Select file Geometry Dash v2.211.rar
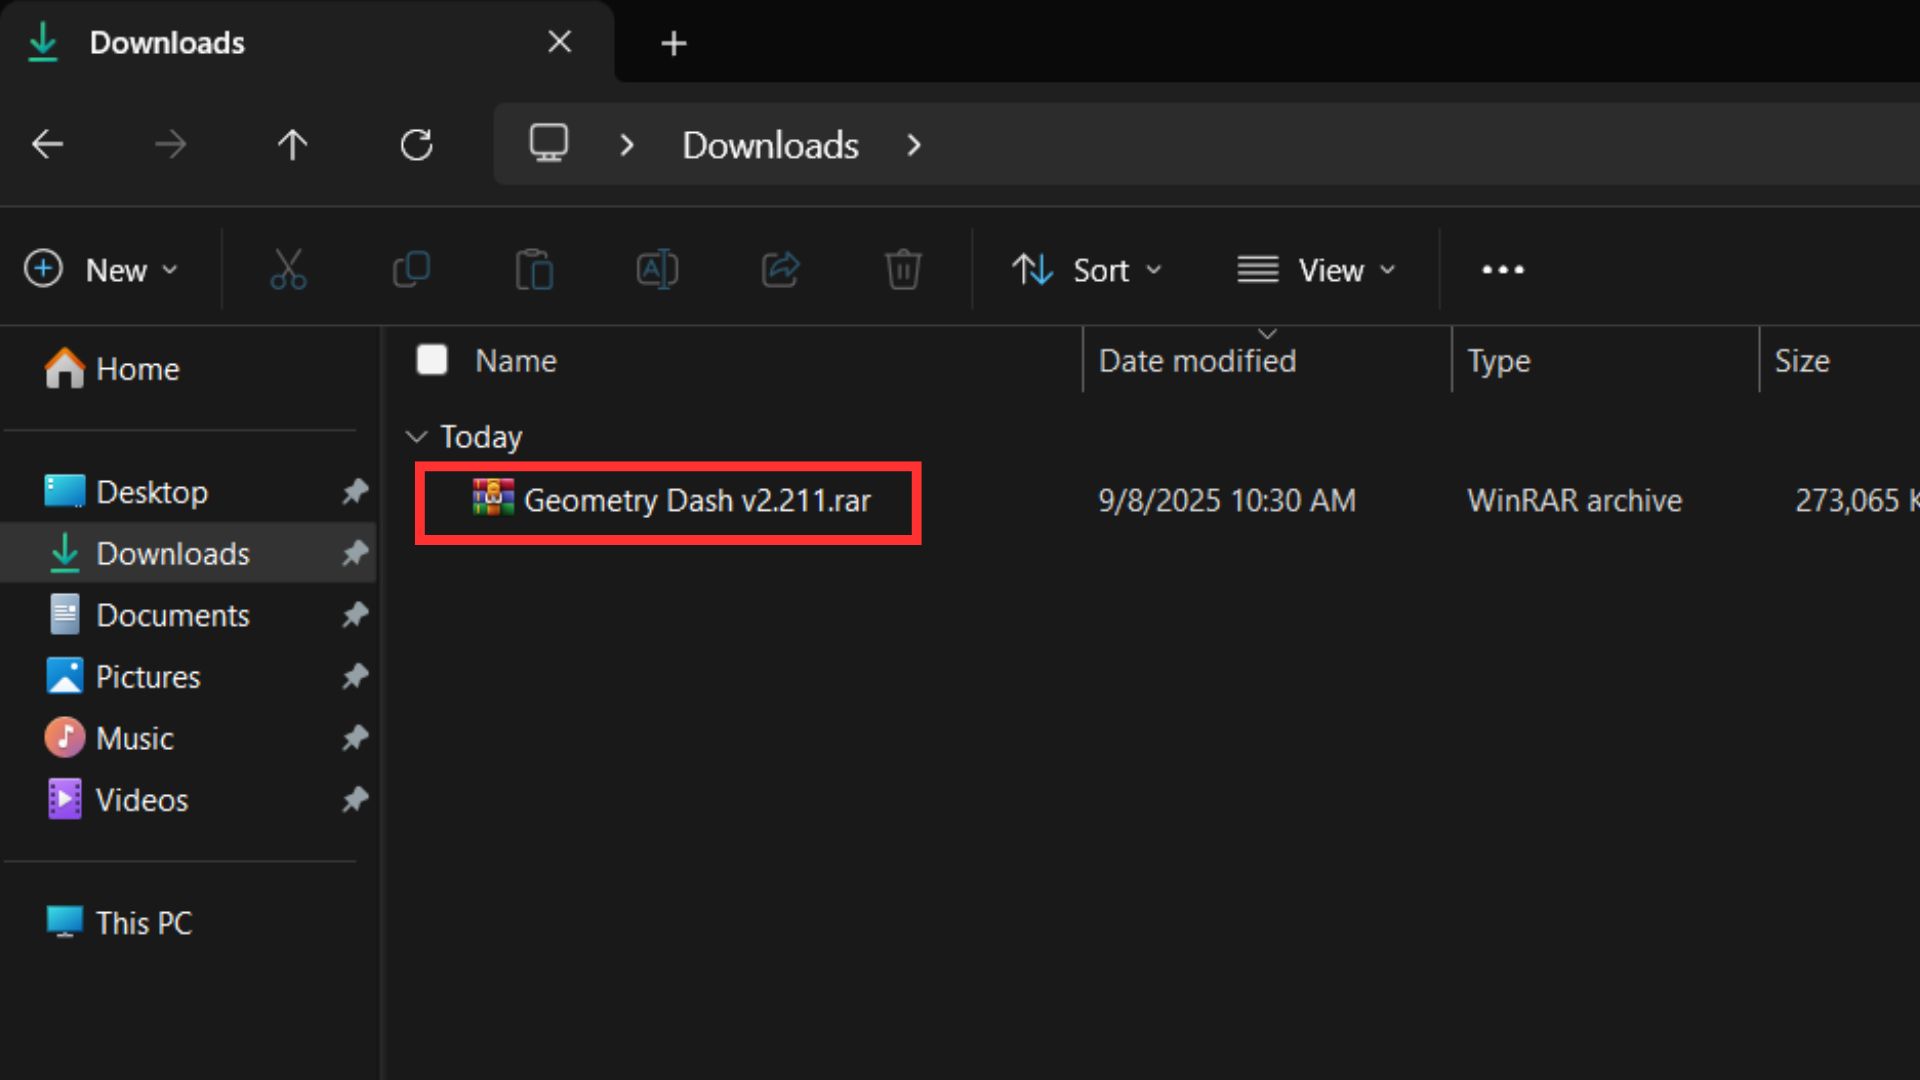Image resolution: width=1920 pixels, height=1080 pixels. coord(697,499)
